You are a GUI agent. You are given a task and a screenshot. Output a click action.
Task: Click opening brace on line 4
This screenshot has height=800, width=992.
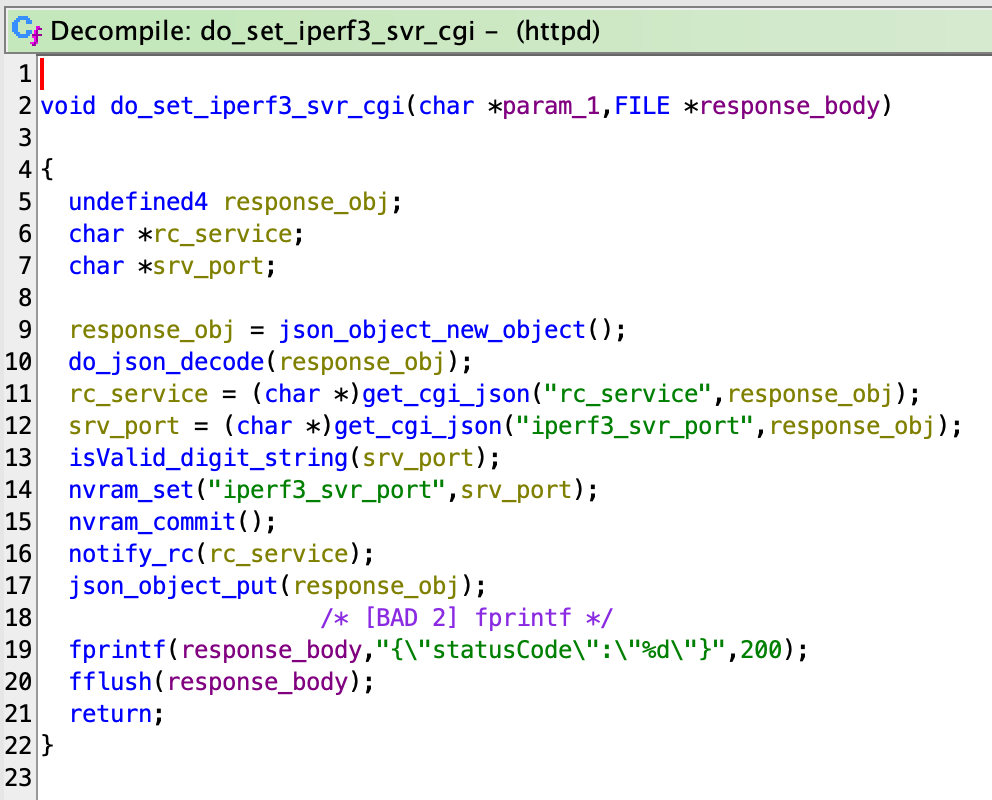47,169
